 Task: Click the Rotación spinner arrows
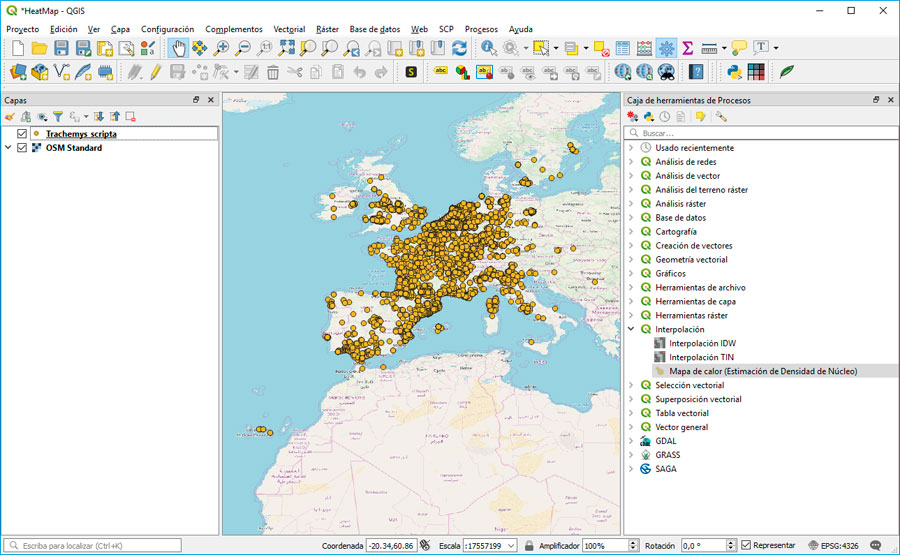[x=731, y=545]
